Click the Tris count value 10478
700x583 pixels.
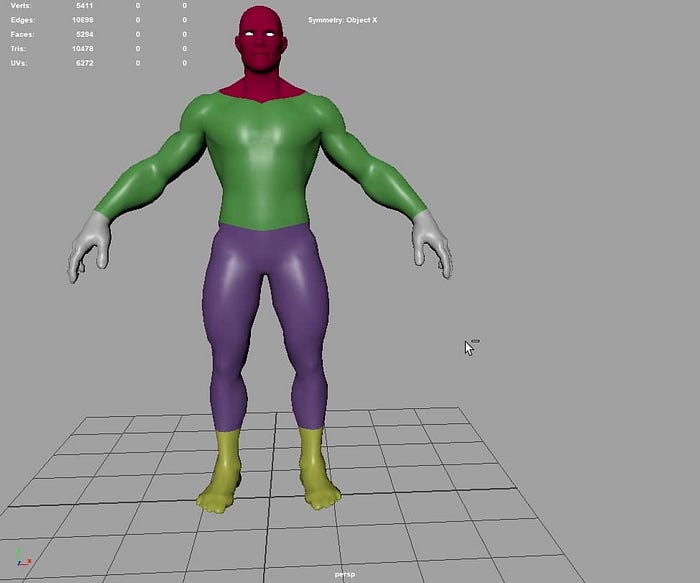coord(83,49)
